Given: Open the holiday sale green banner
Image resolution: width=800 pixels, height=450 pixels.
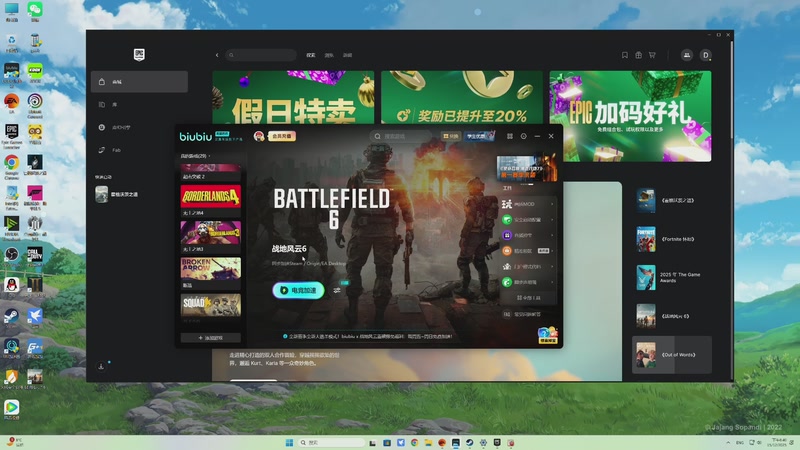Looking at the screenshot, I should [293, 97].
